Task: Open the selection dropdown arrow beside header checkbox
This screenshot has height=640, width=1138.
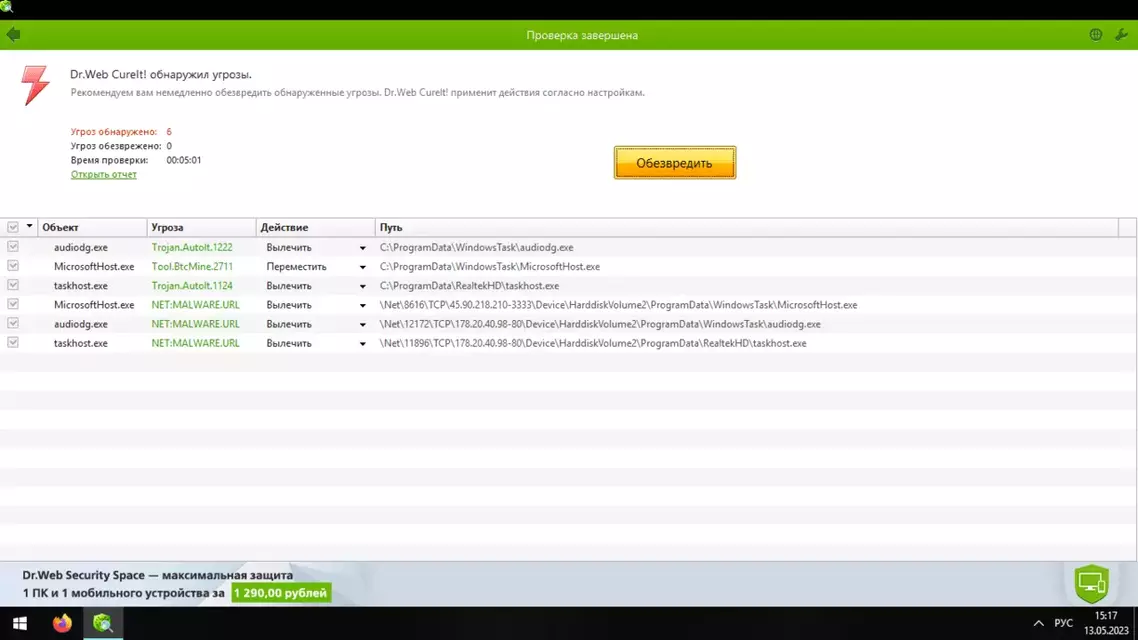Action: tap(29, 226)
